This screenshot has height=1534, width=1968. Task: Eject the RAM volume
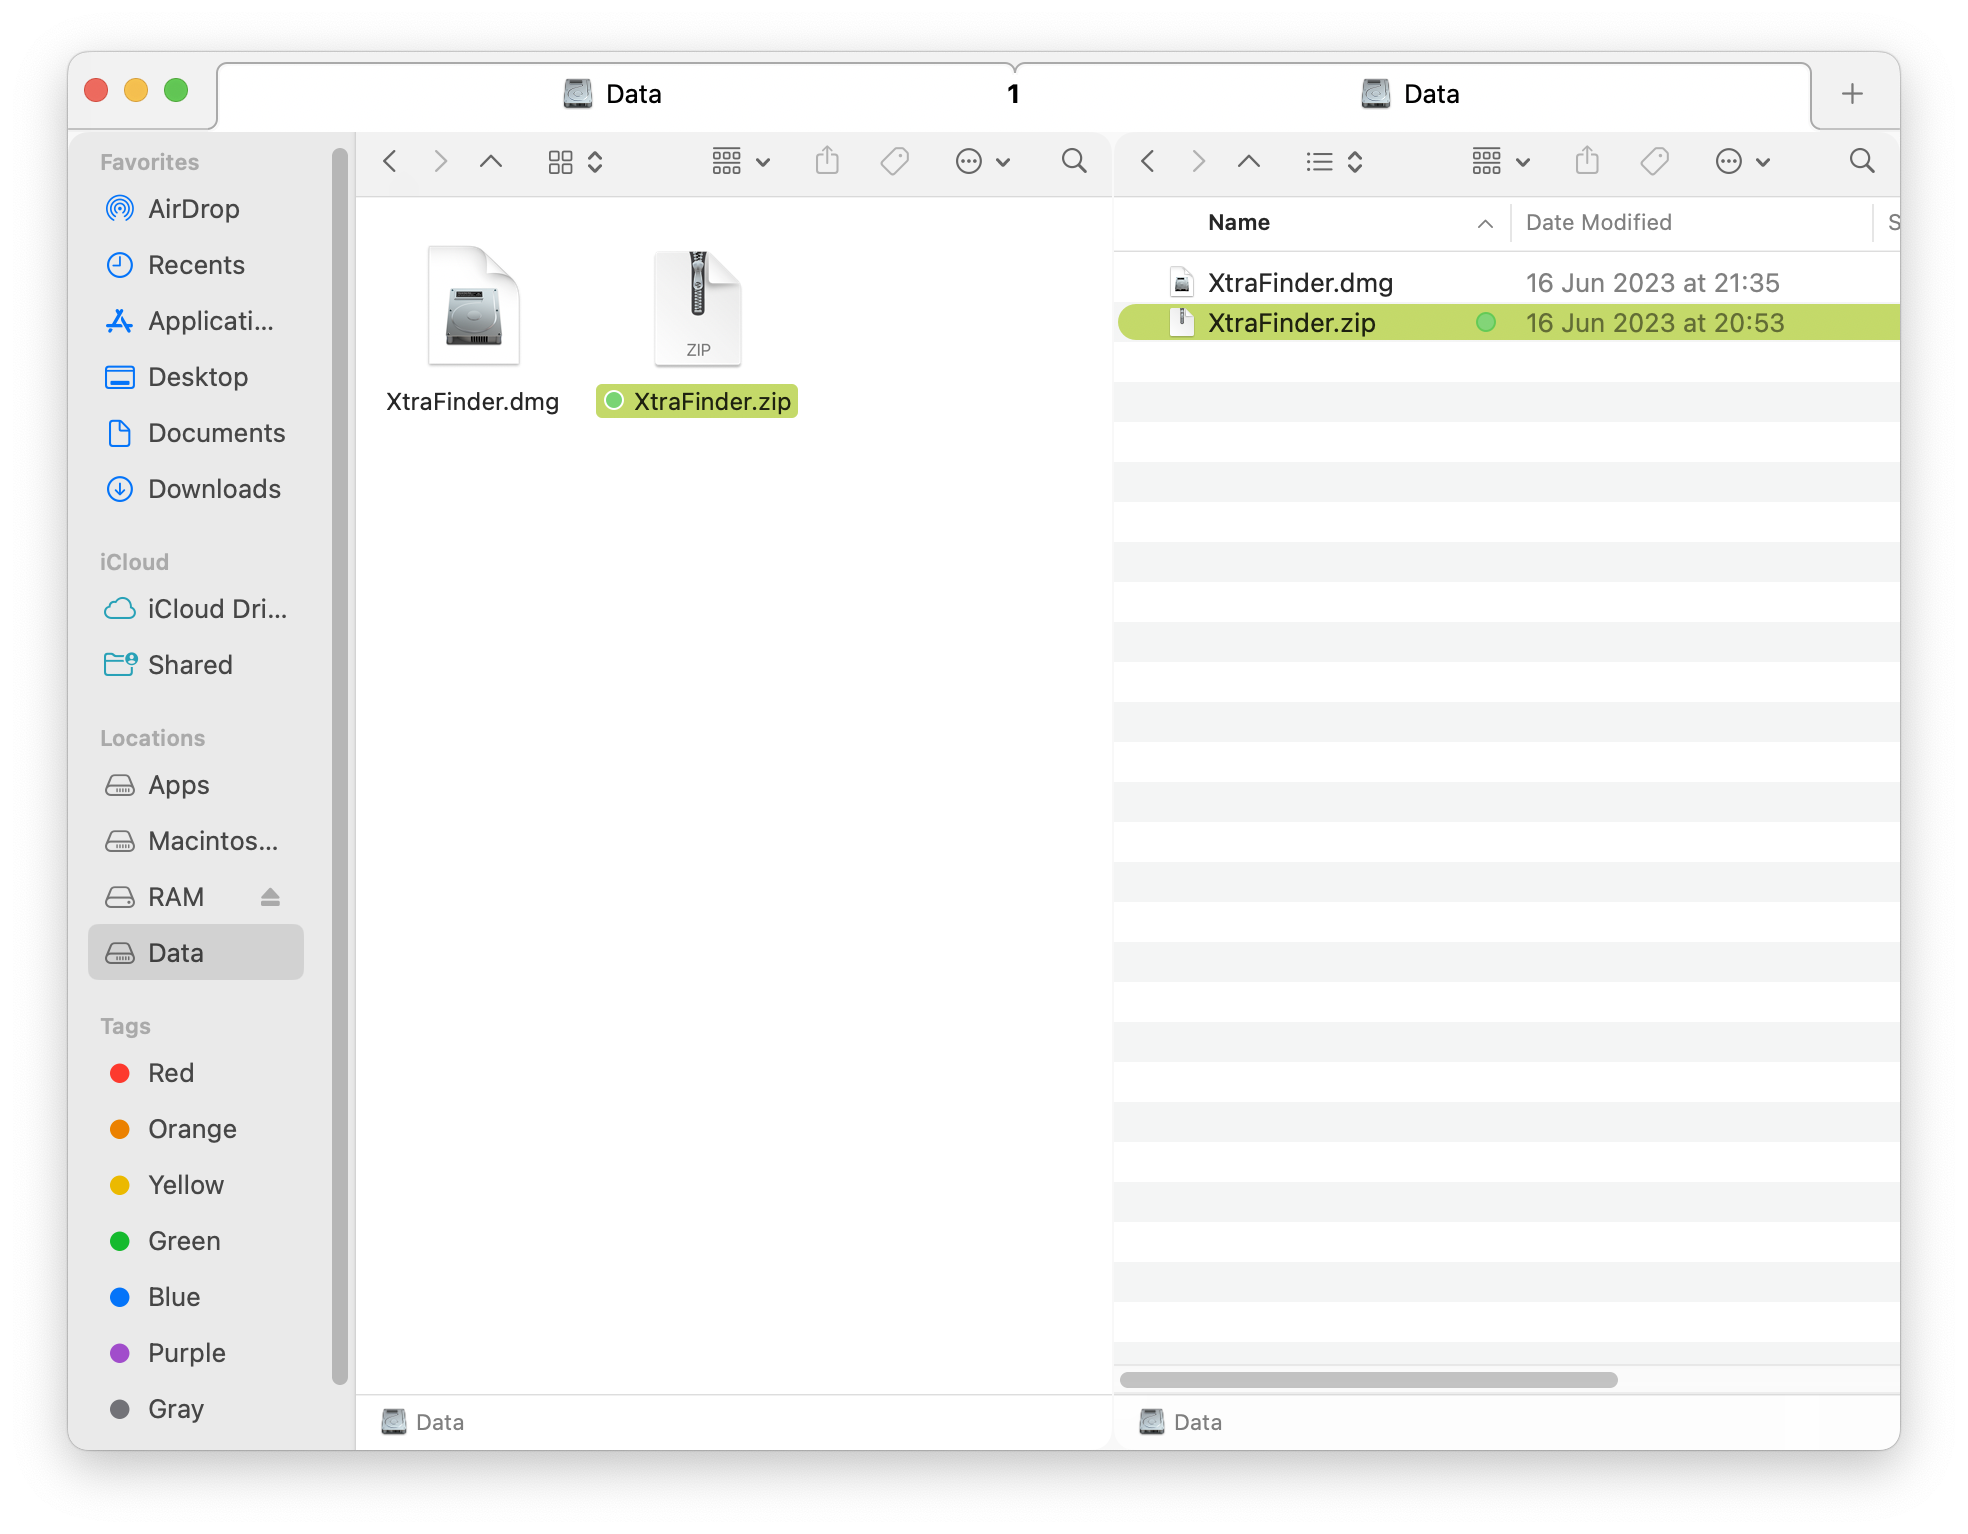(270, 897)
